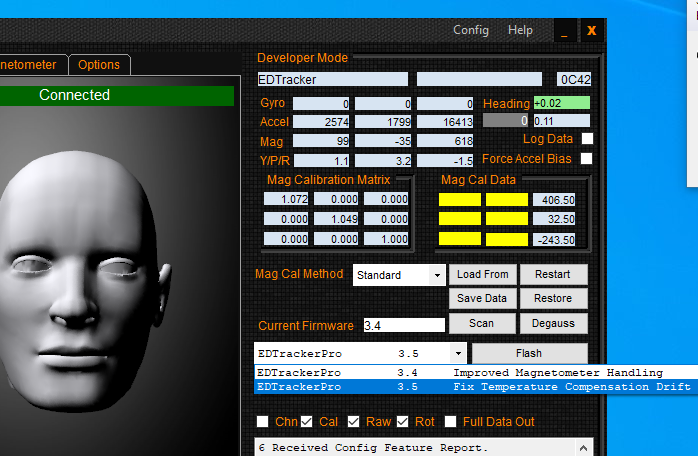Close the EDTracker window with X
Image resolution: width=698 pixels, height=456 pixels.
pyautogui.click(x=591, y=31)
